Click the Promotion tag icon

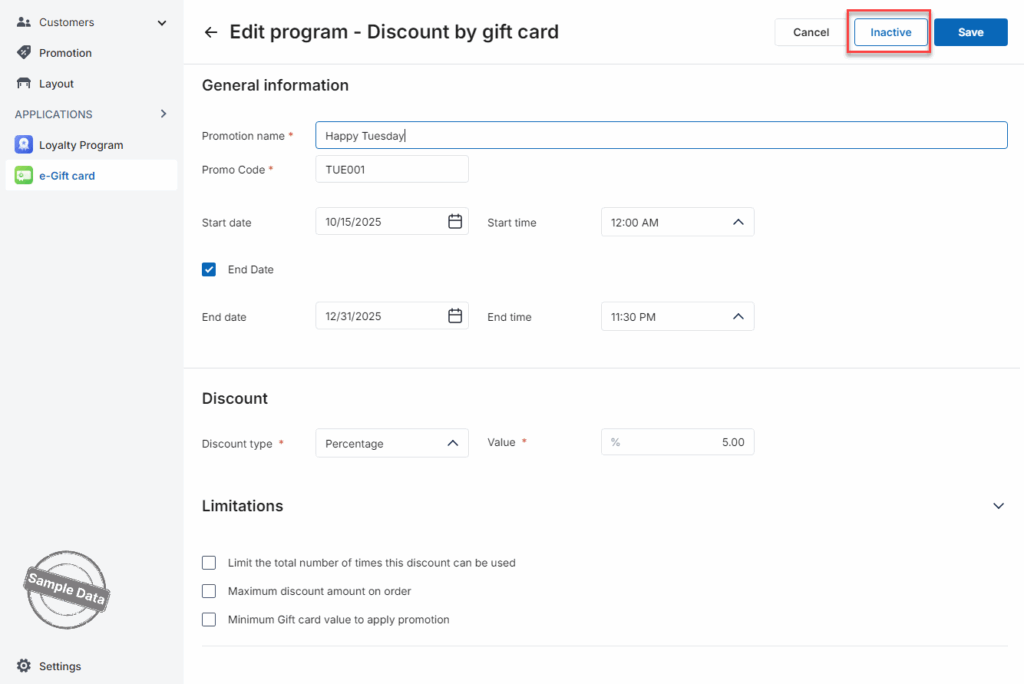pyautogui.click(x=24, y=53)
